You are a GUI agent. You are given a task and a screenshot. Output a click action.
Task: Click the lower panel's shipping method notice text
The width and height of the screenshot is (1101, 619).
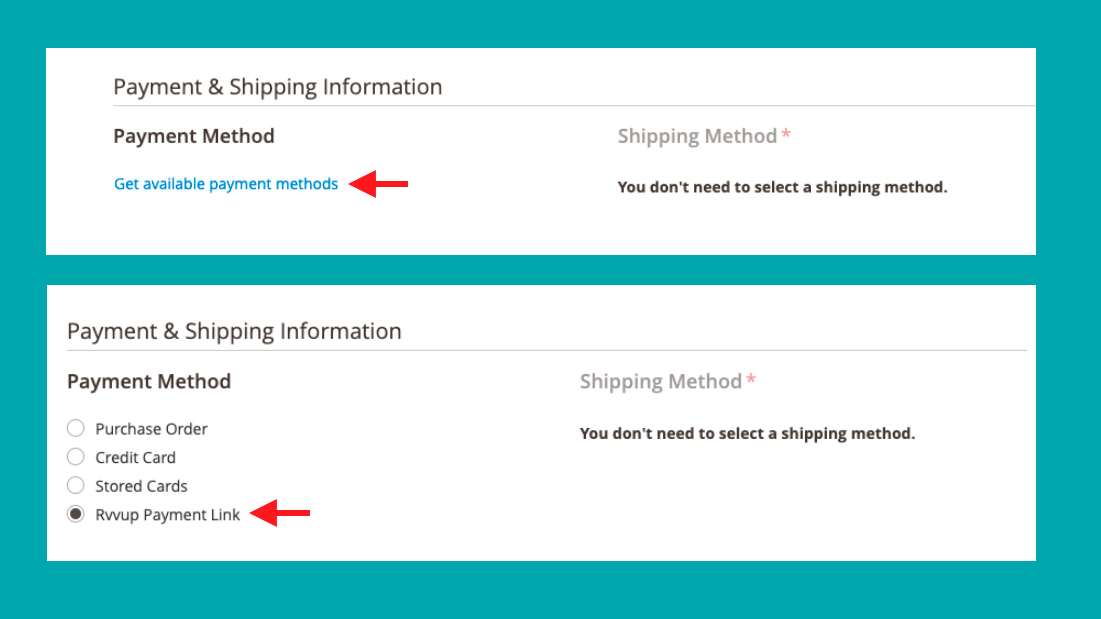747,434
